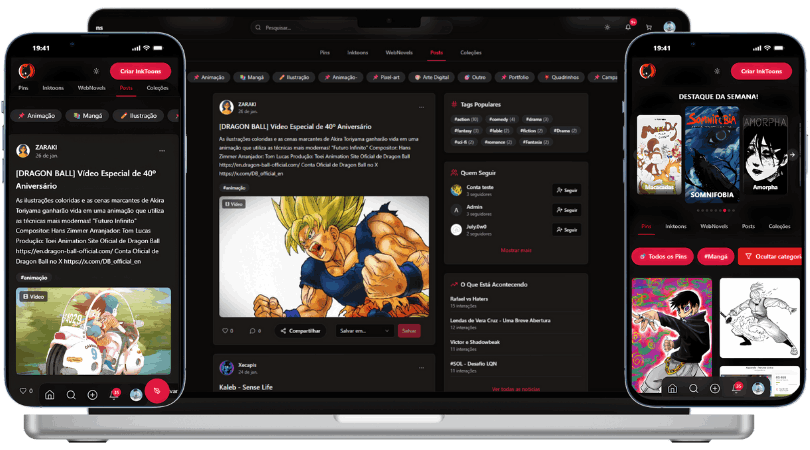Click 'Criar InkToons' on left phone
This screenshot has height=450, width=810.
[x=141, y=71]
